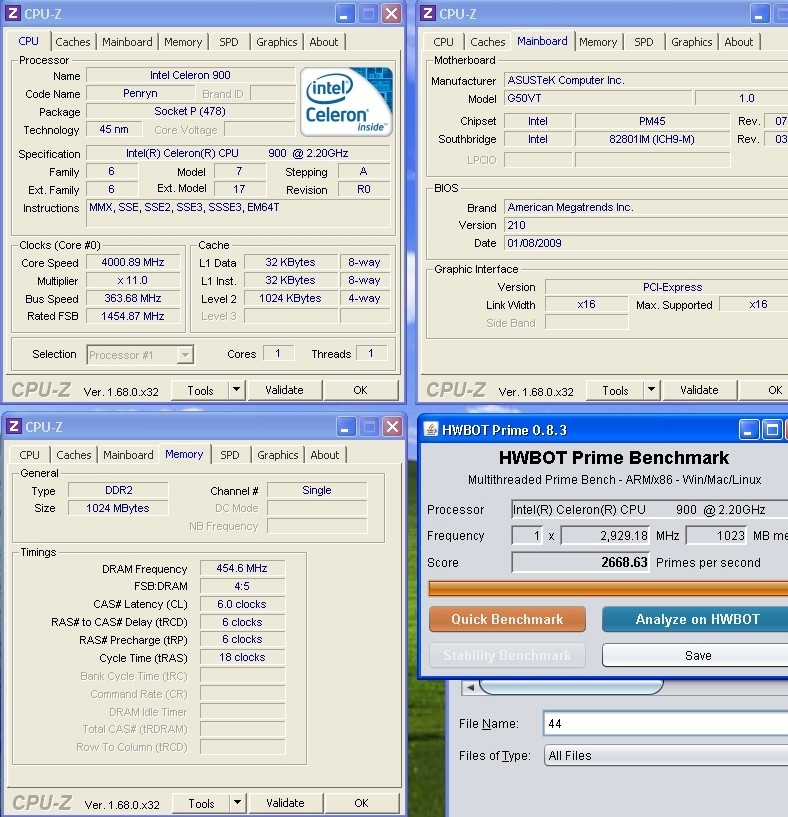Click the BIOS Date value 01/08/2009

pyautogui.click(x=646, y=243)
